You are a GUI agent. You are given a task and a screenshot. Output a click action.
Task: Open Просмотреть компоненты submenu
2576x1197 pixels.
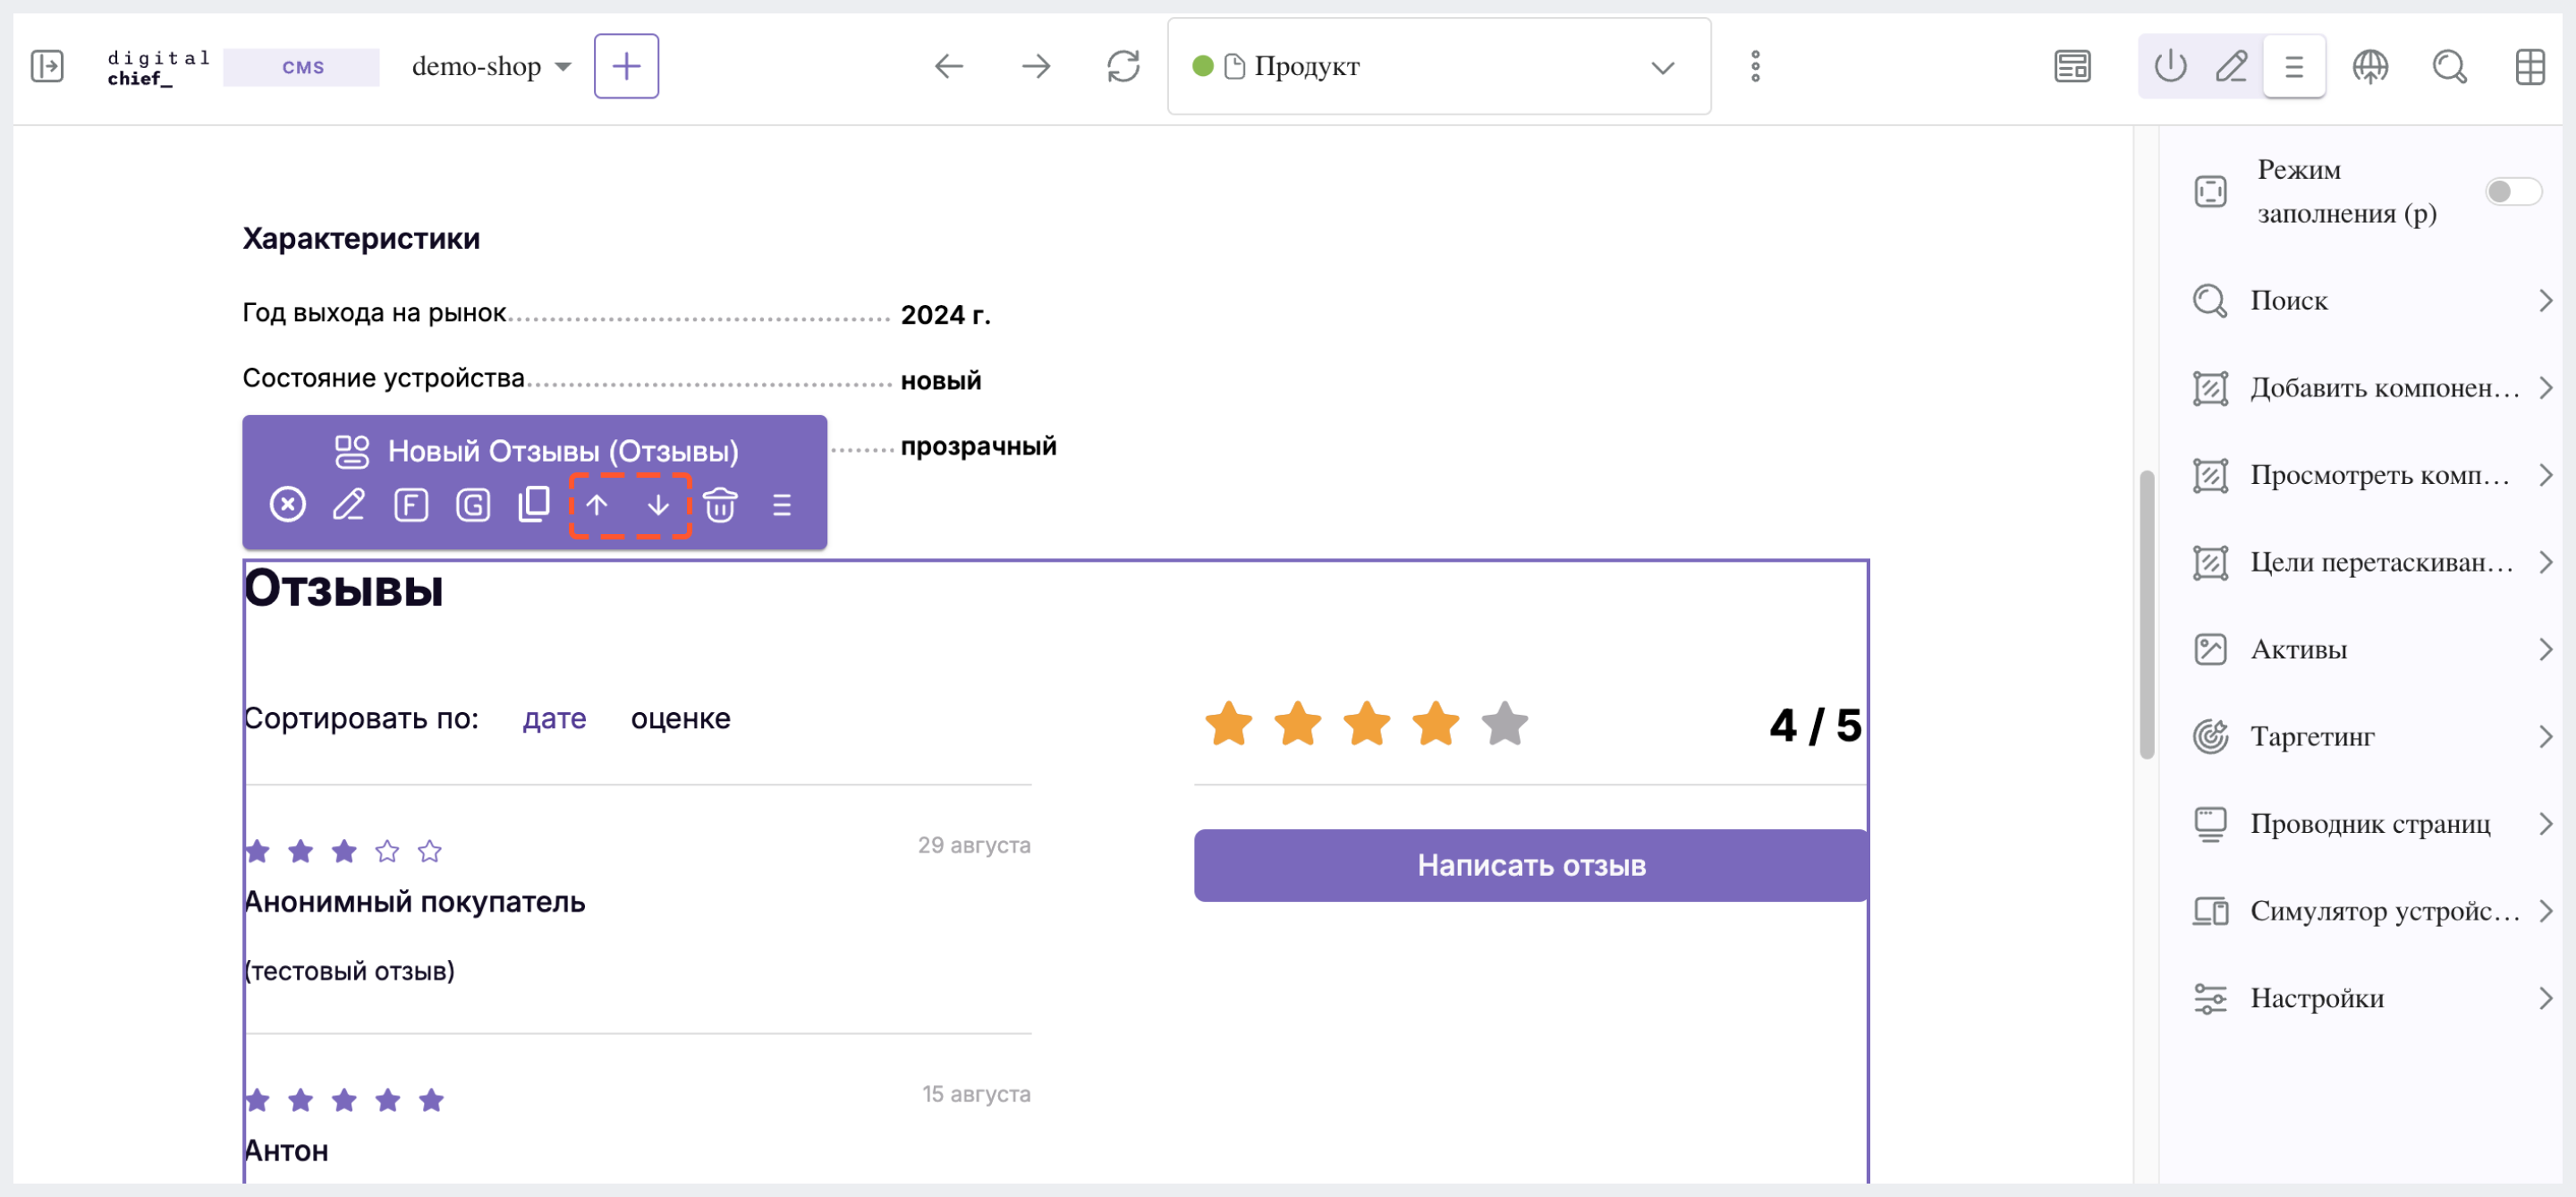tap(2370, 475)
